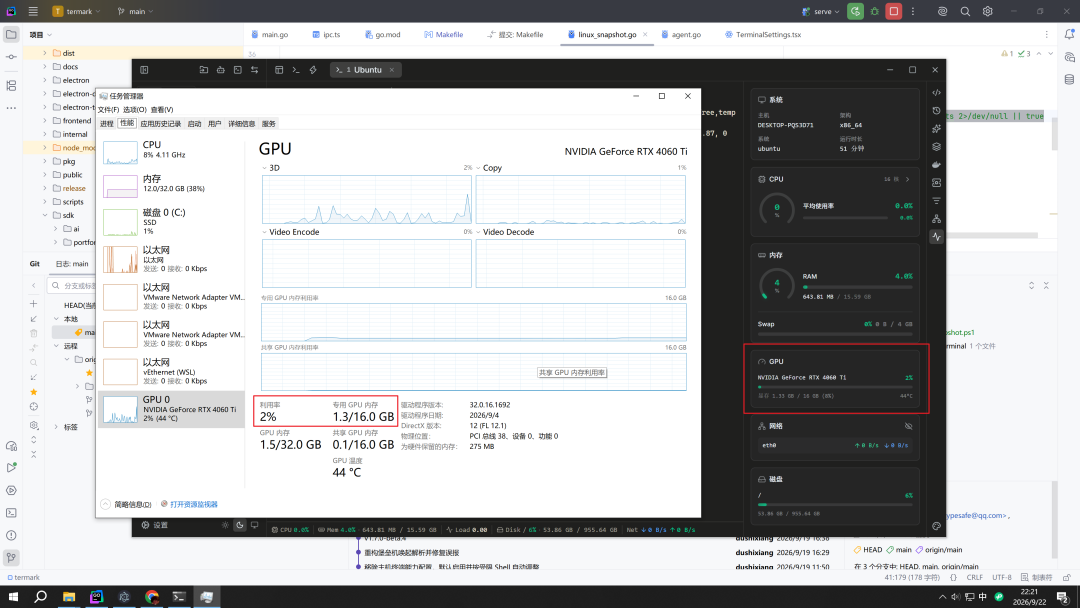
Task: Expand the docs folder in project tree
Action: coord(45,67)
